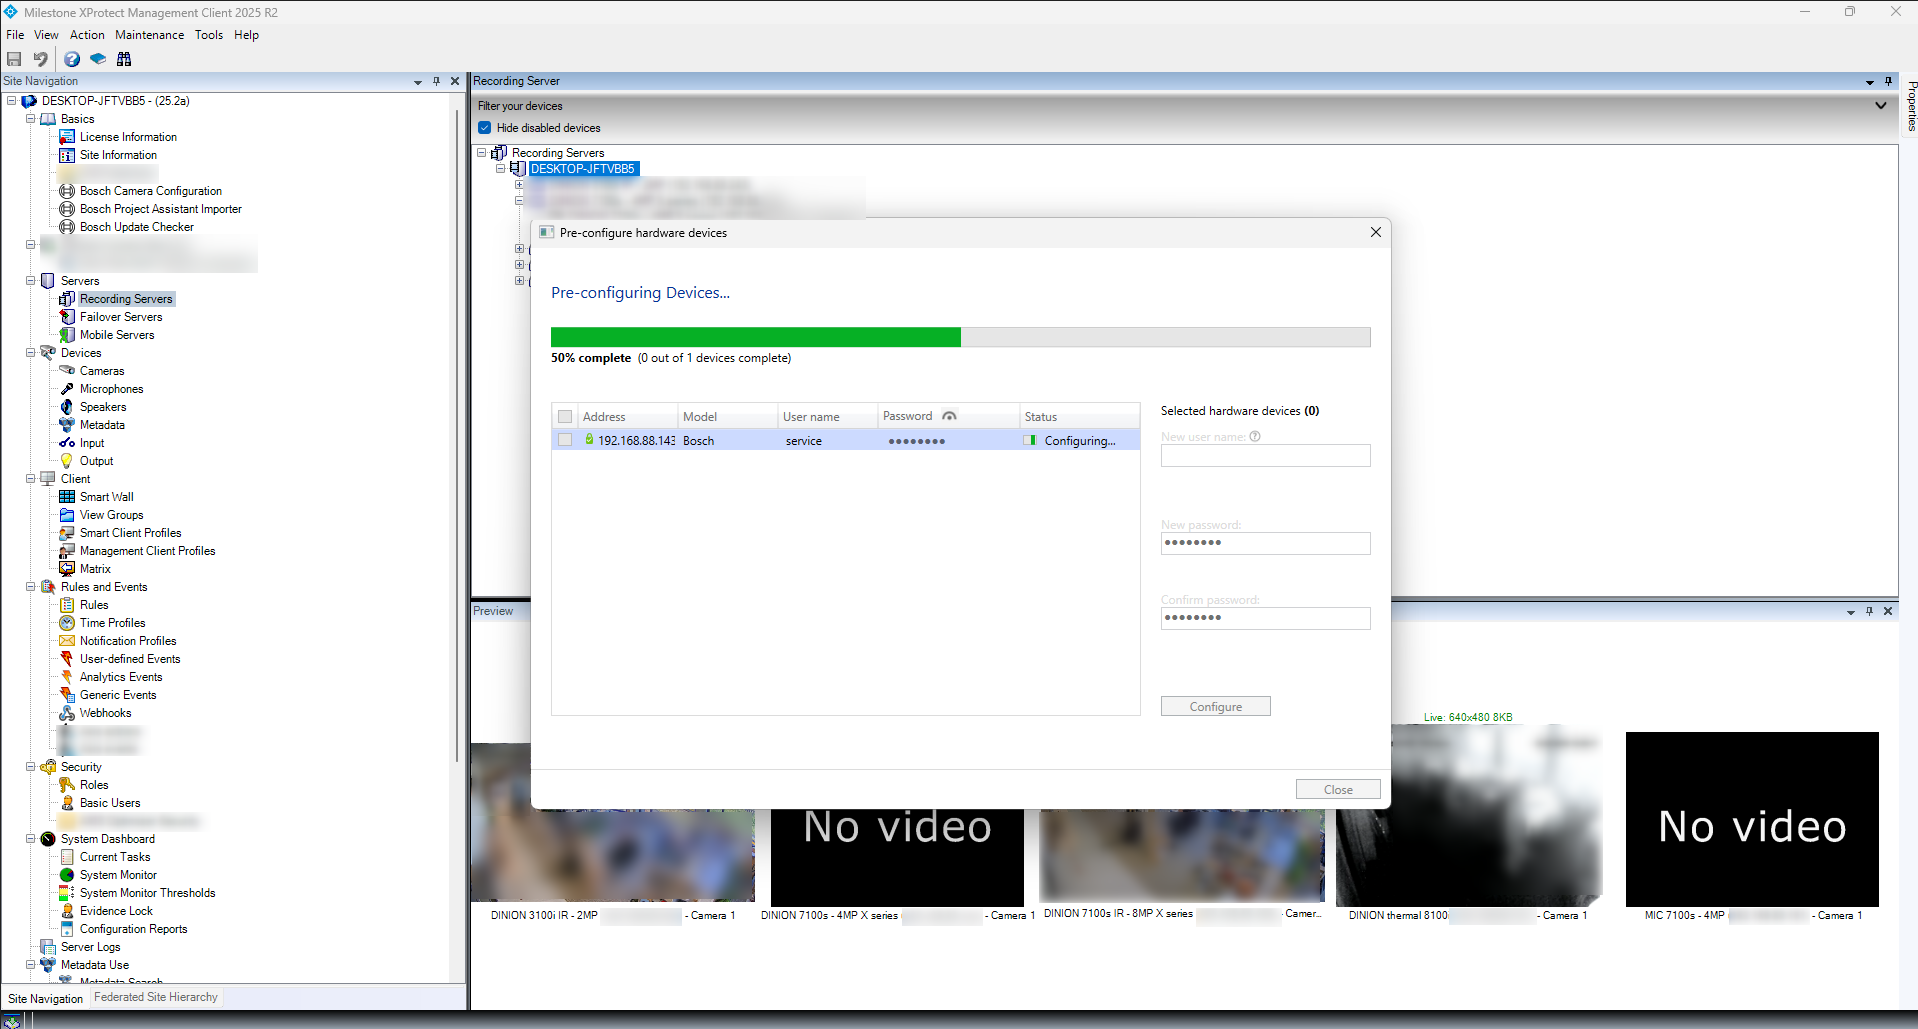Close the Pre-configure hardware devices dialog
The width and height of the screenshot is (1918, 1029).
pyautogui.click(x=1376, y=232)
